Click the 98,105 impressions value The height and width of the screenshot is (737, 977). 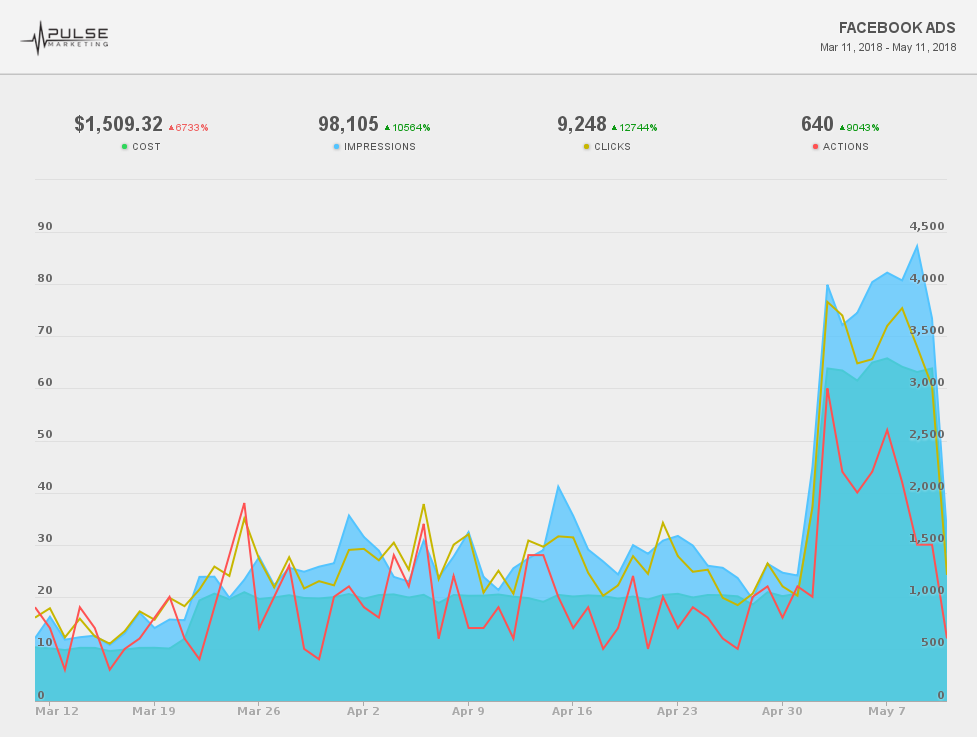point(348,124)
